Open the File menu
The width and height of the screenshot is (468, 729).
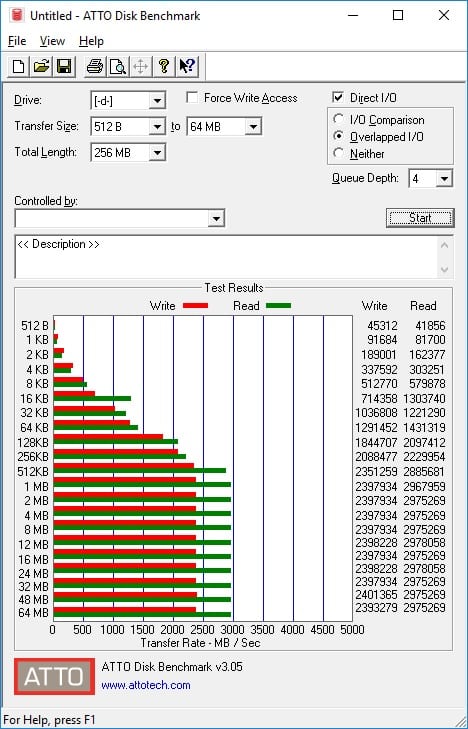(x=17, y=41)
